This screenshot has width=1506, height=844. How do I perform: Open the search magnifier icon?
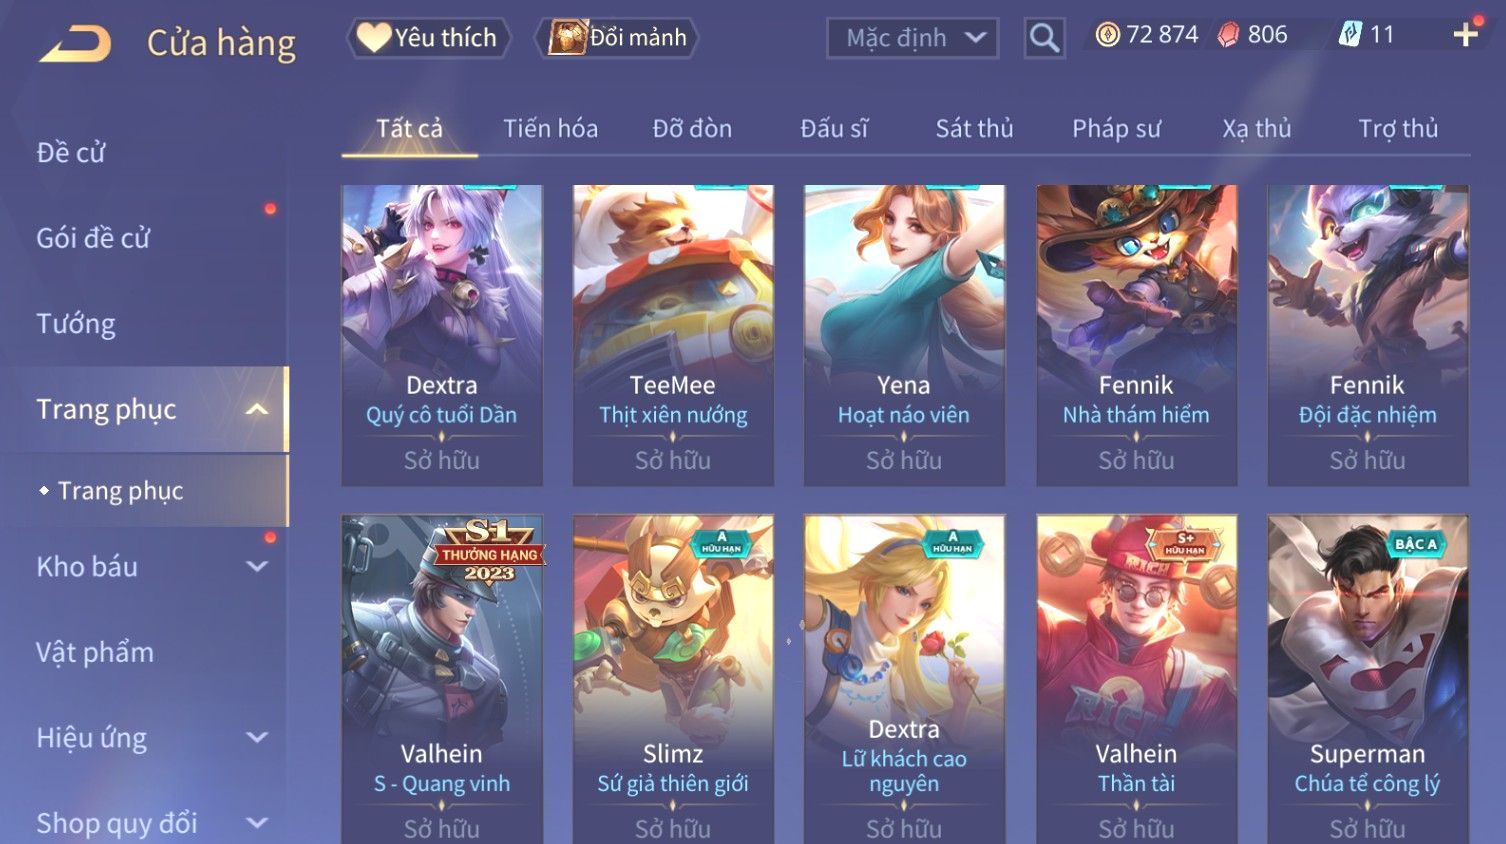coord(1044,38)
